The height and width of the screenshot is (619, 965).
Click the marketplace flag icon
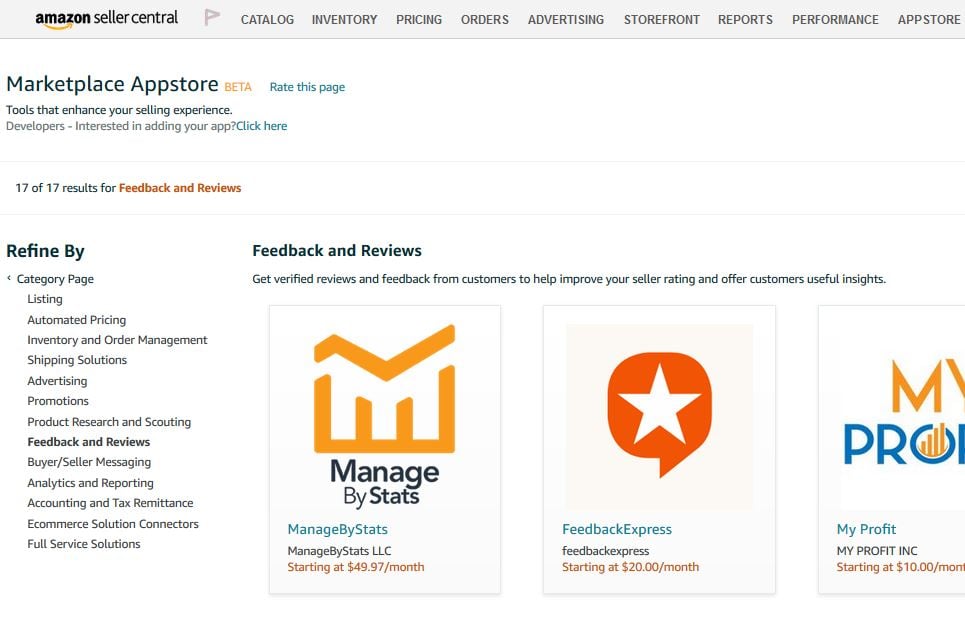pos(212,17)
